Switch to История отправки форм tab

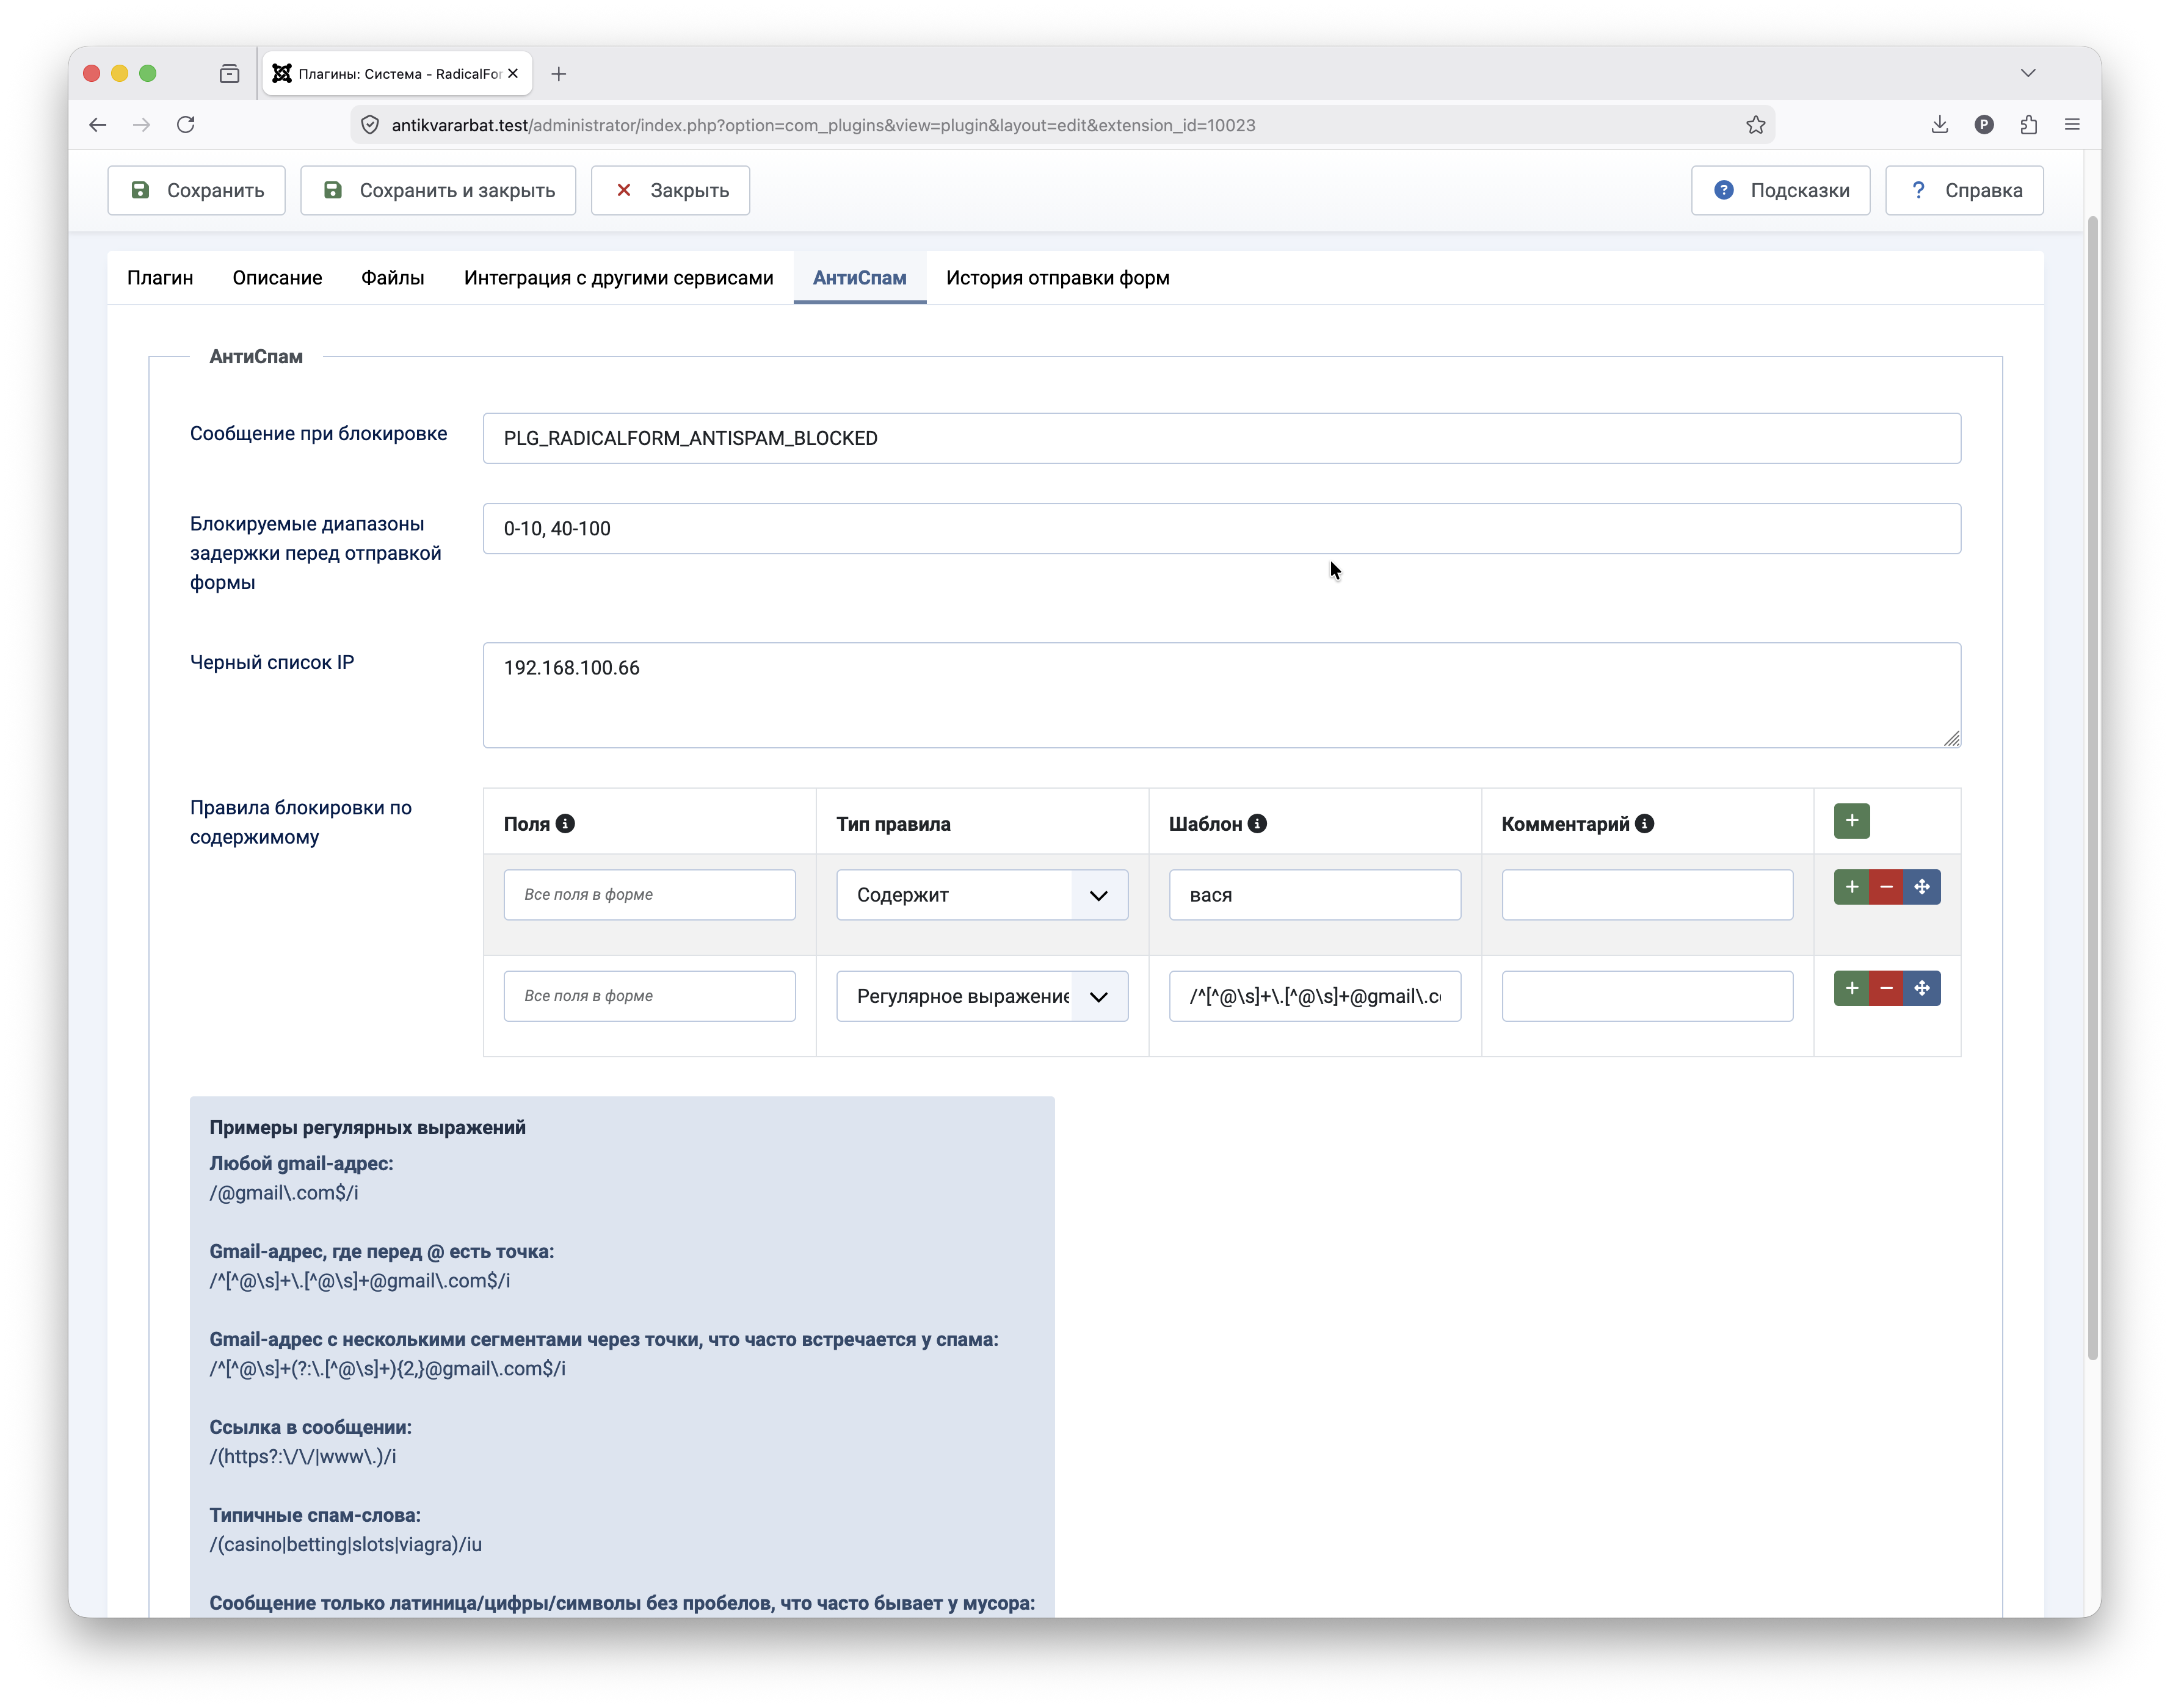point(1057,278)
